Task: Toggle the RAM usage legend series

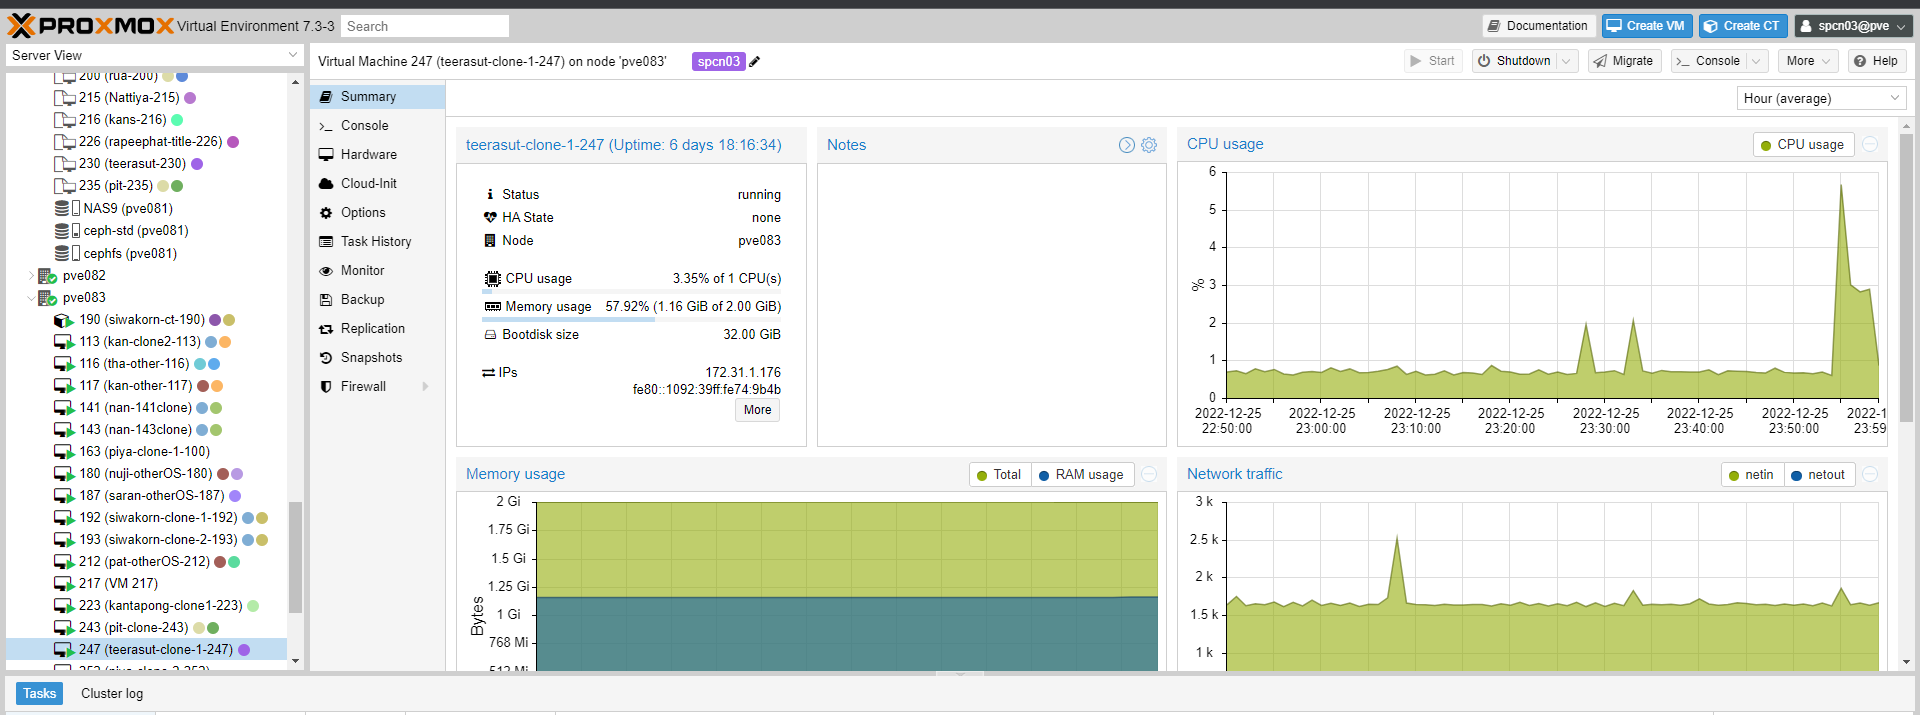Action: [x=1081, y=475]
